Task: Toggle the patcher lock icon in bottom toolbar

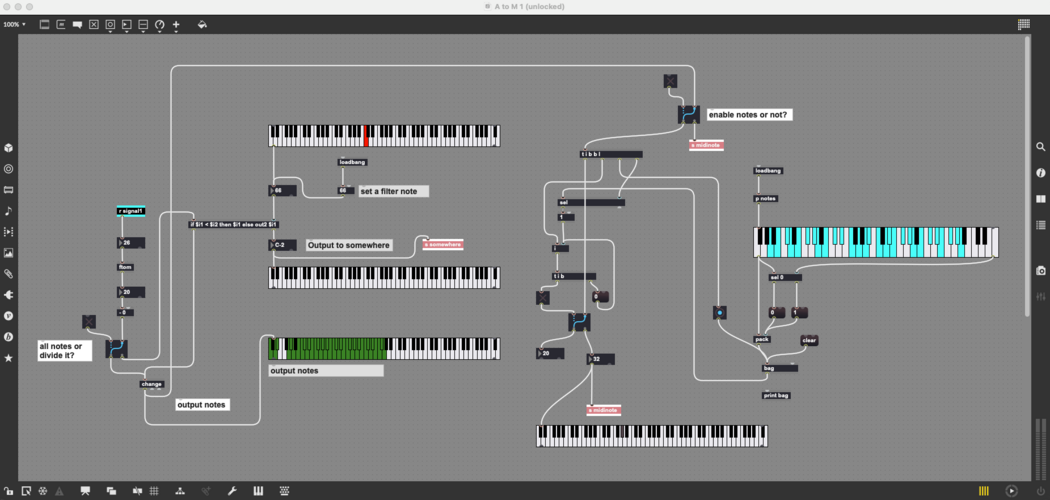Action: (9, 491)
